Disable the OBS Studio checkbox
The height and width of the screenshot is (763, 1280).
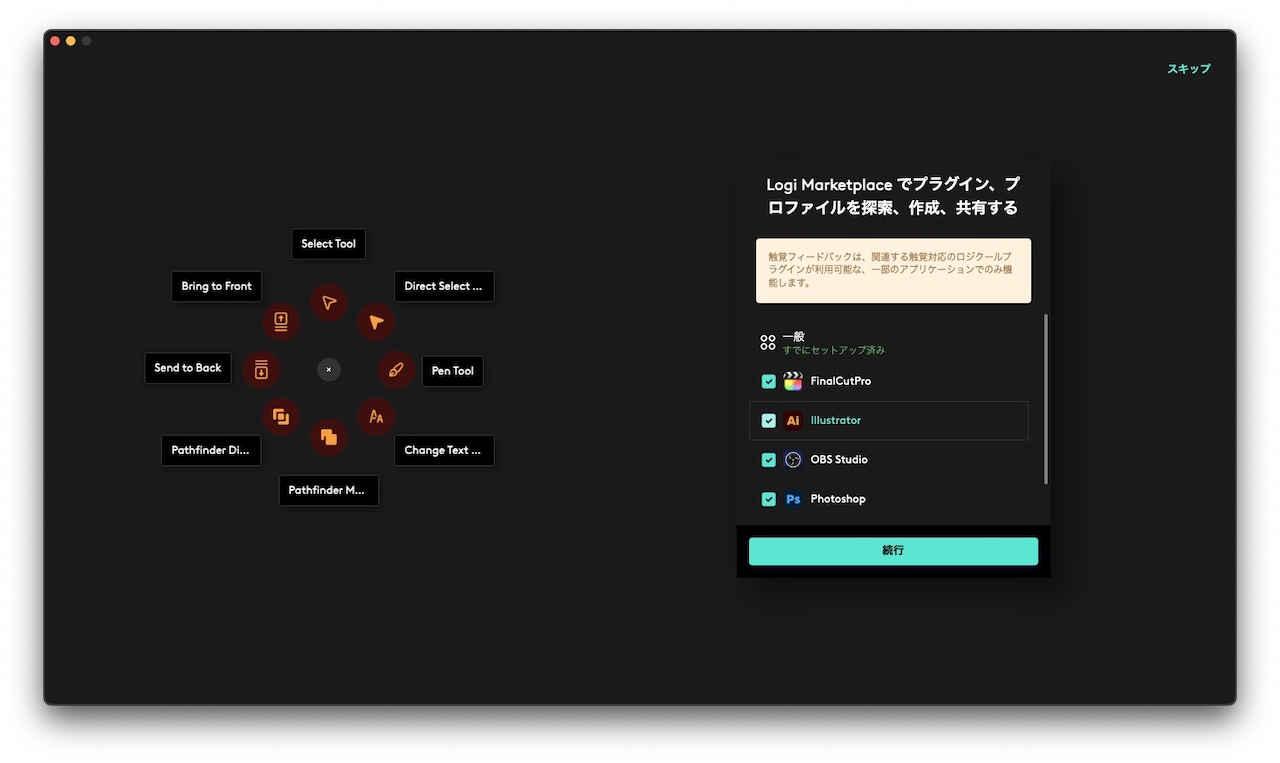(768, 460)
